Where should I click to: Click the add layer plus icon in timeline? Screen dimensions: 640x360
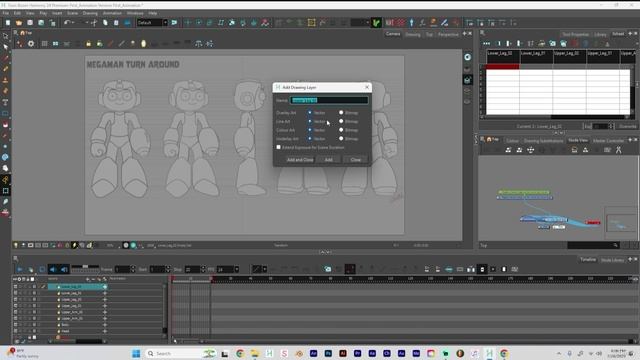pyautogui.click(x=88, y=279)
